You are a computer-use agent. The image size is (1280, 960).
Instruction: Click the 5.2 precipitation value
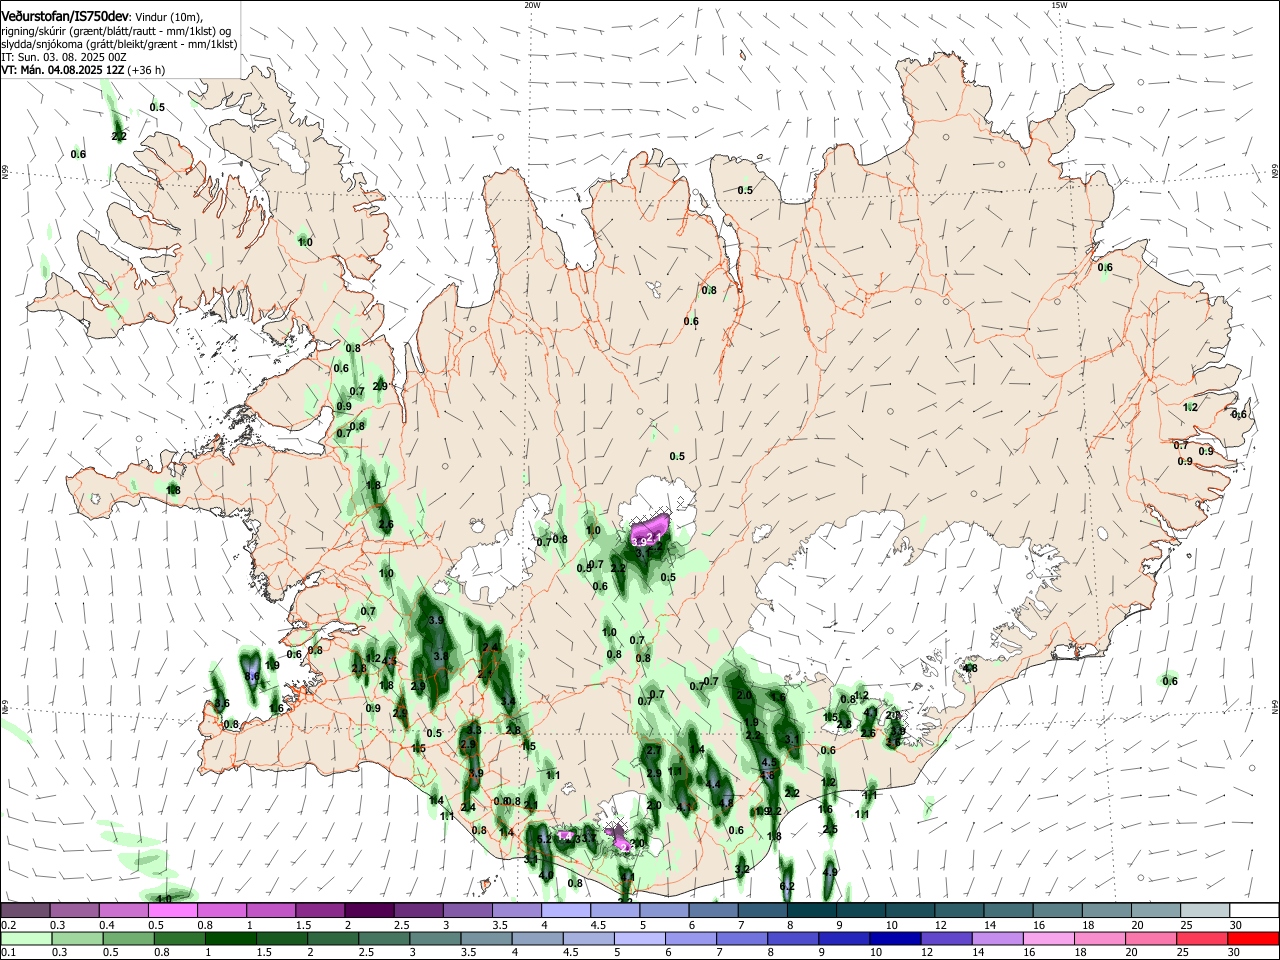point(544,839)
